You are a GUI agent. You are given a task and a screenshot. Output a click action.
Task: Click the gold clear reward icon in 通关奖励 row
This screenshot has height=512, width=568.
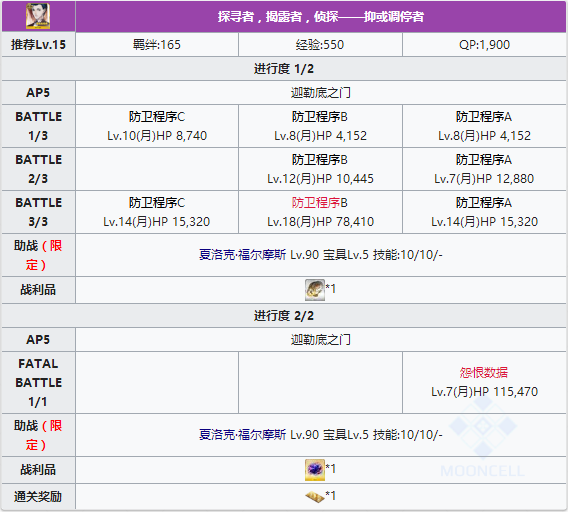coord(315,497)
